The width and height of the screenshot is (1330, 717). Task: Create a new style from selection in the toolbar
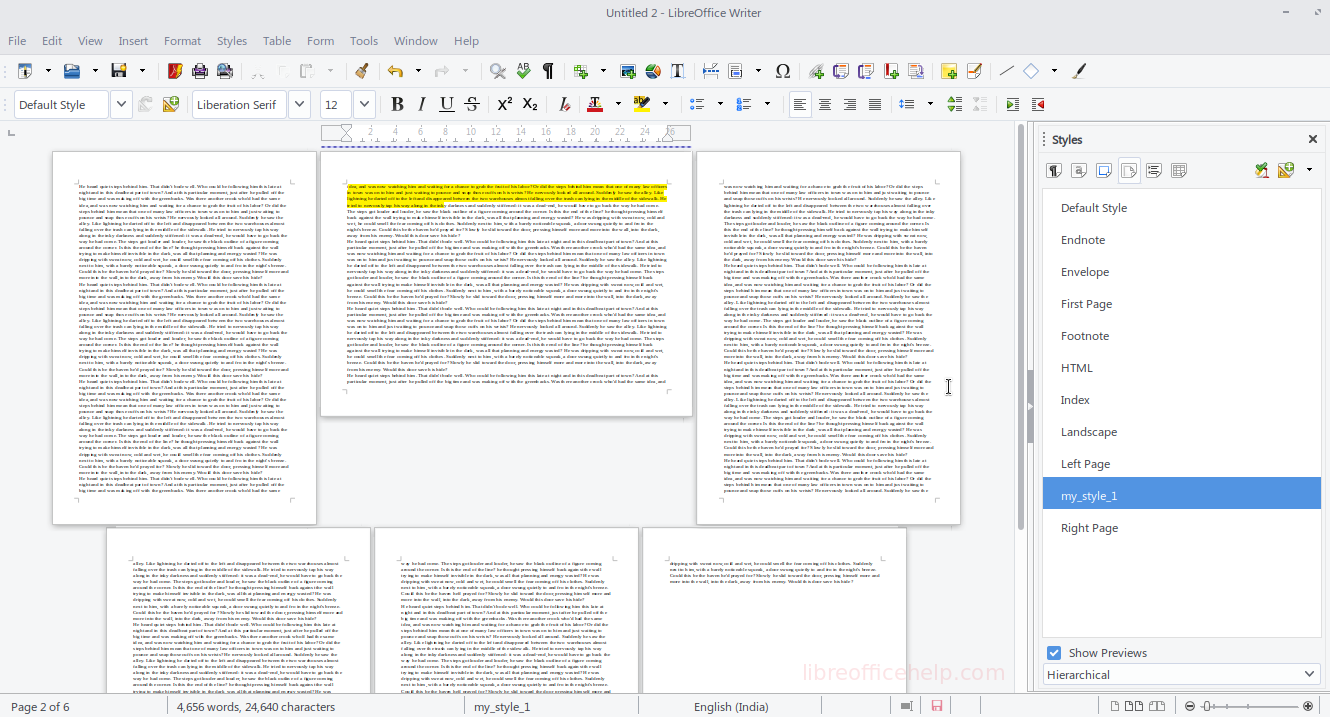coord(170,104)
